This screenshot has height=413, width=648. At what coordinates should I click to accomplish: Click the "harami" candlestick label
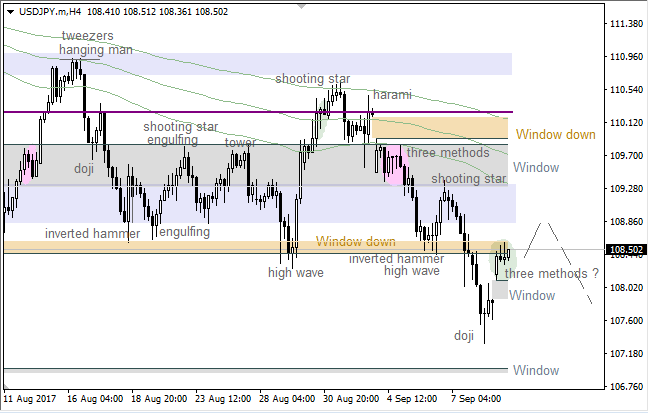click(391, 95)
